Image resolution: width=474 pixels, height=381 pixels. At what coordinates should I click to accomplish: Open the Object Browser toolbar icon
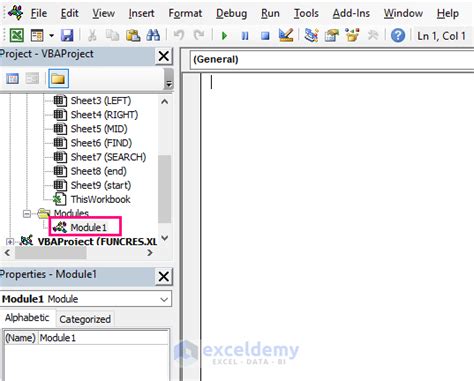coord(352,35)
